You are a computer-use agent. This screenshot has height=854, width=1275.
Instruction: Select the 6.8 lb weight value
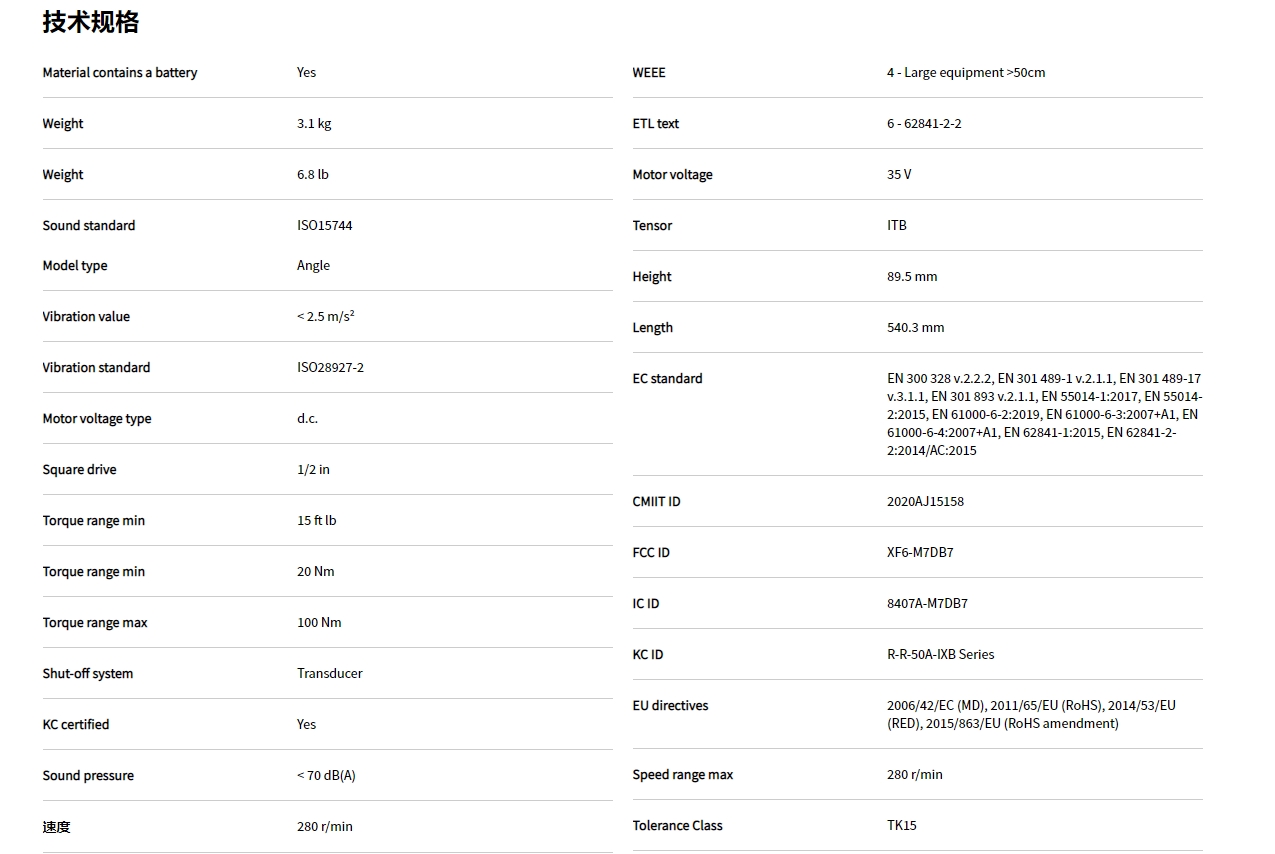313,175
